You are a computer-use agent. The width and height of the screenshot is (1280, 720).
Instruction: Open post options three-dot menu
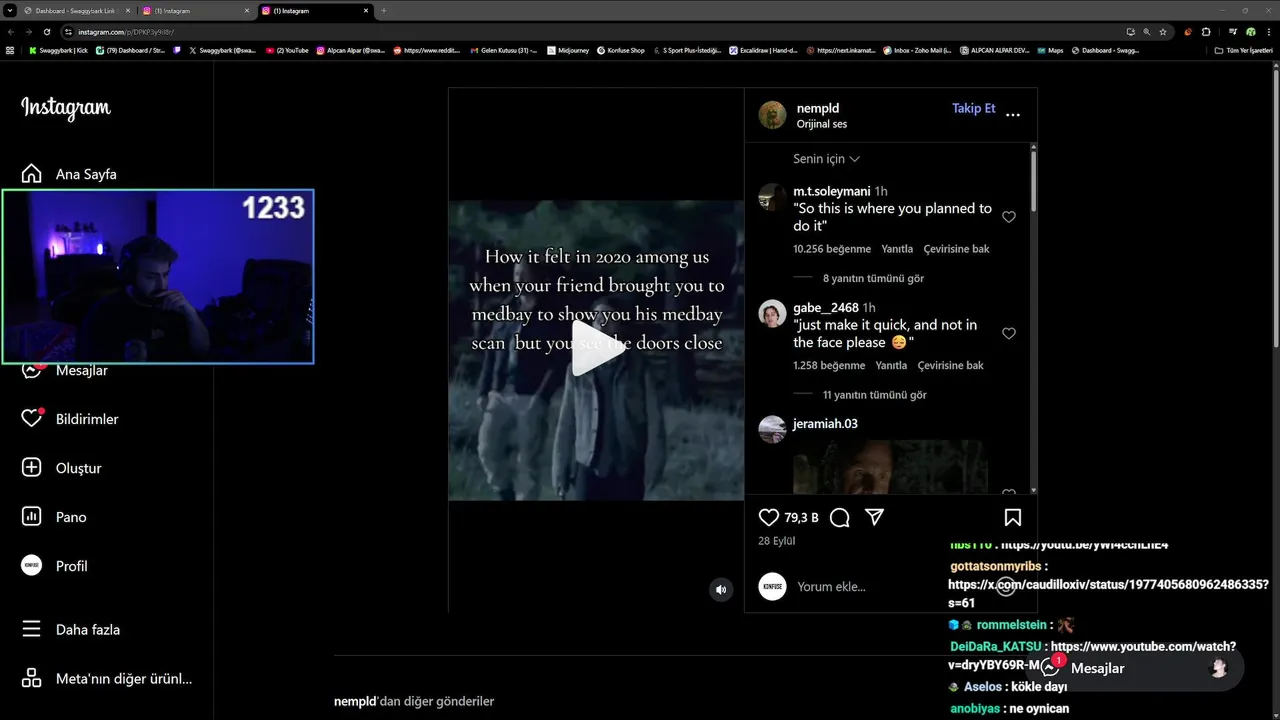tap(1013, 115)
